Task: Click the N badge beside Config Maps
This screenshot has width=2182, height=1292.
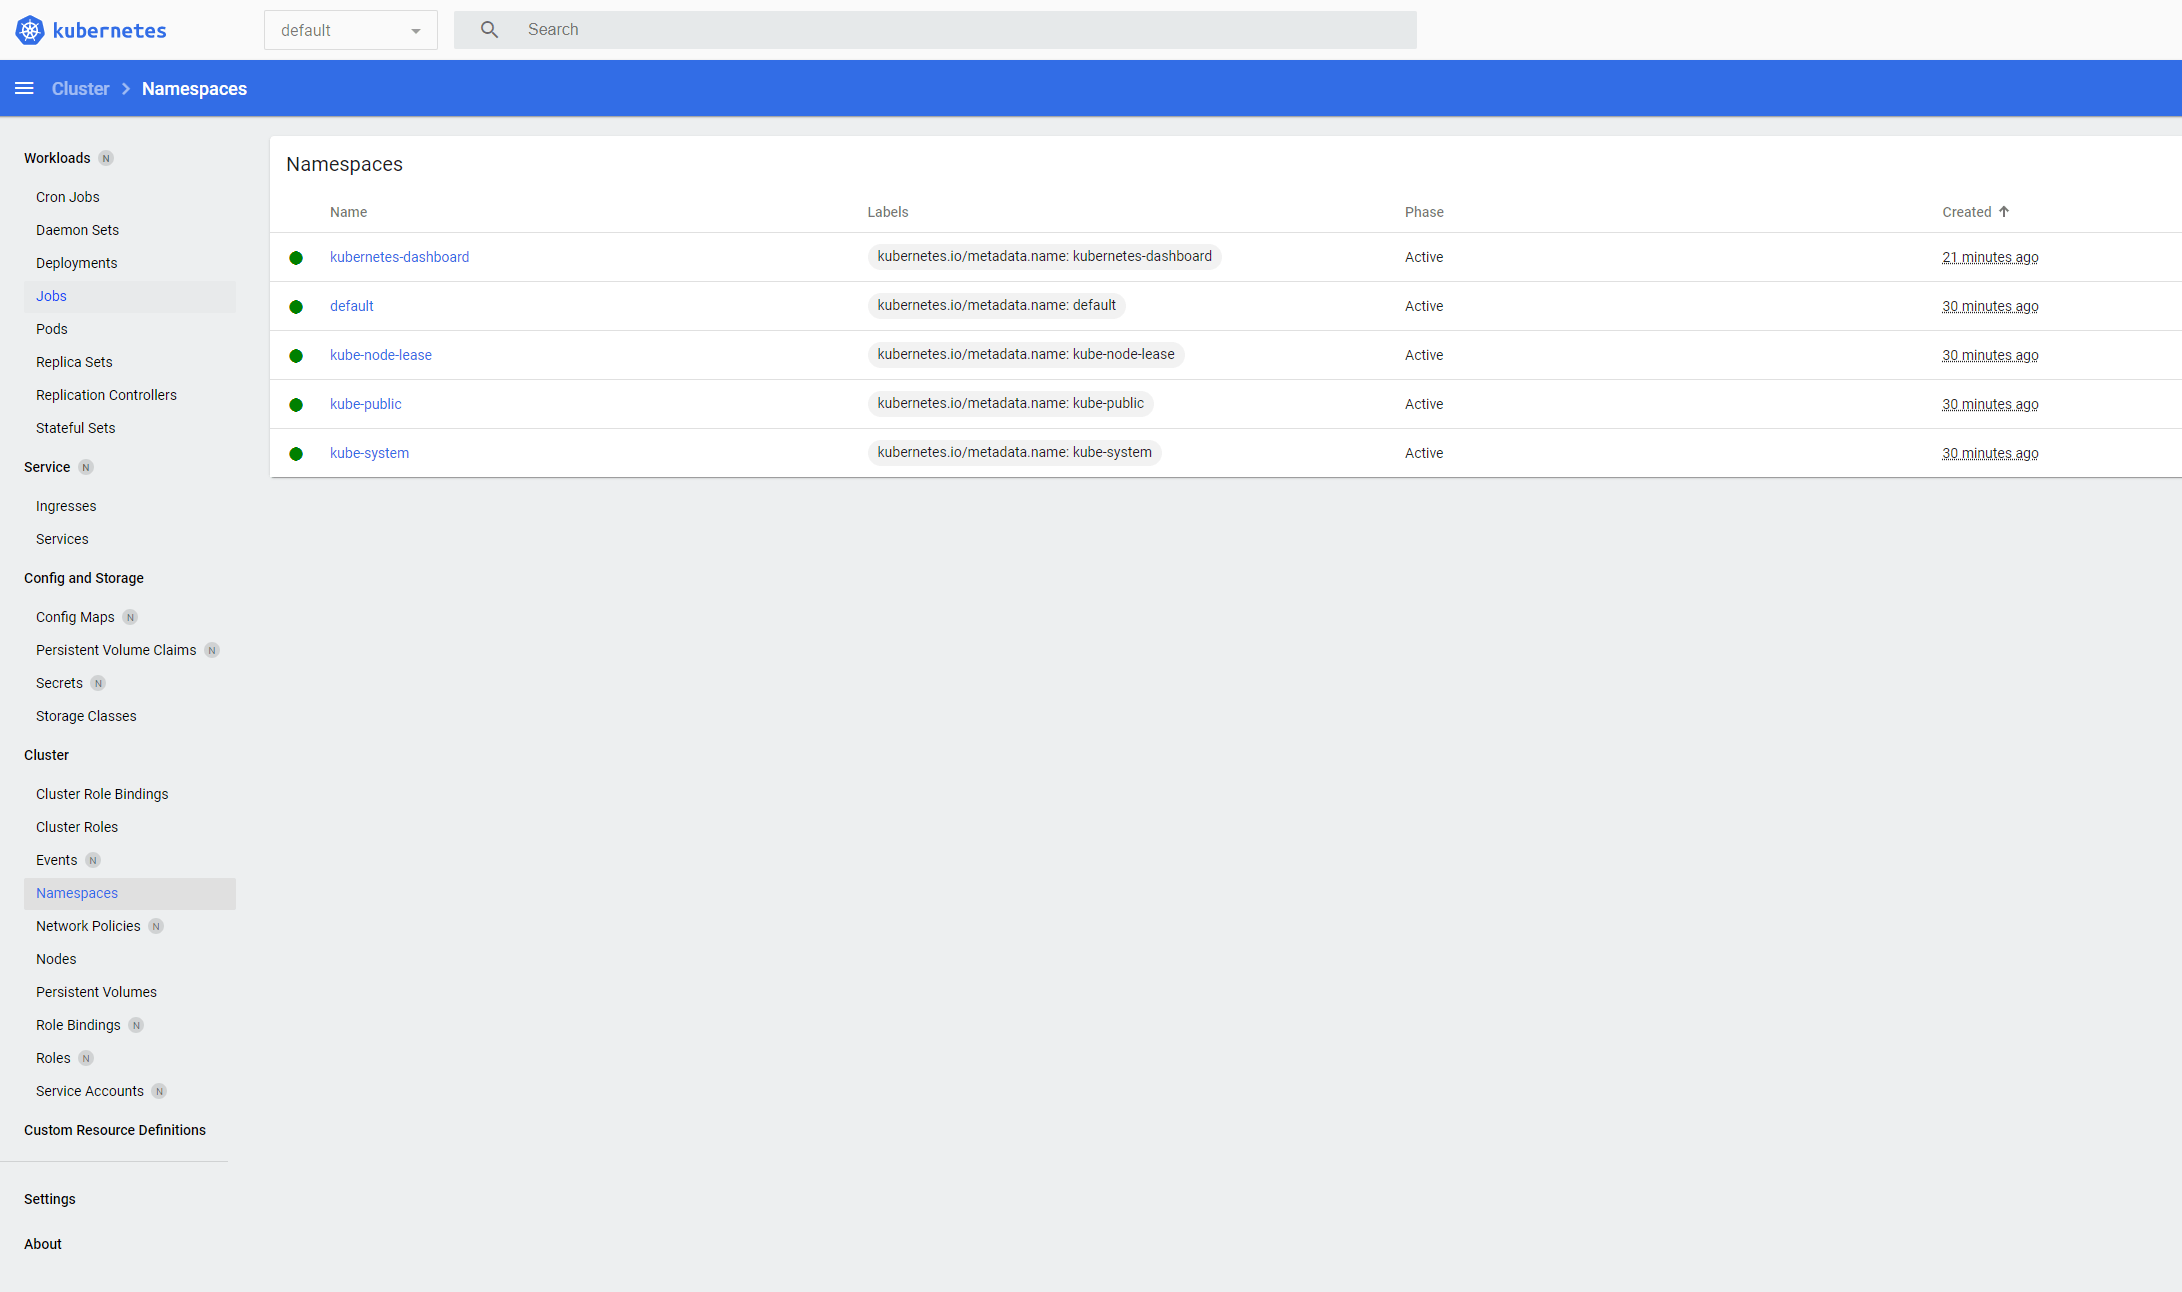Action: pyautogui.click(x=130, y=618)
